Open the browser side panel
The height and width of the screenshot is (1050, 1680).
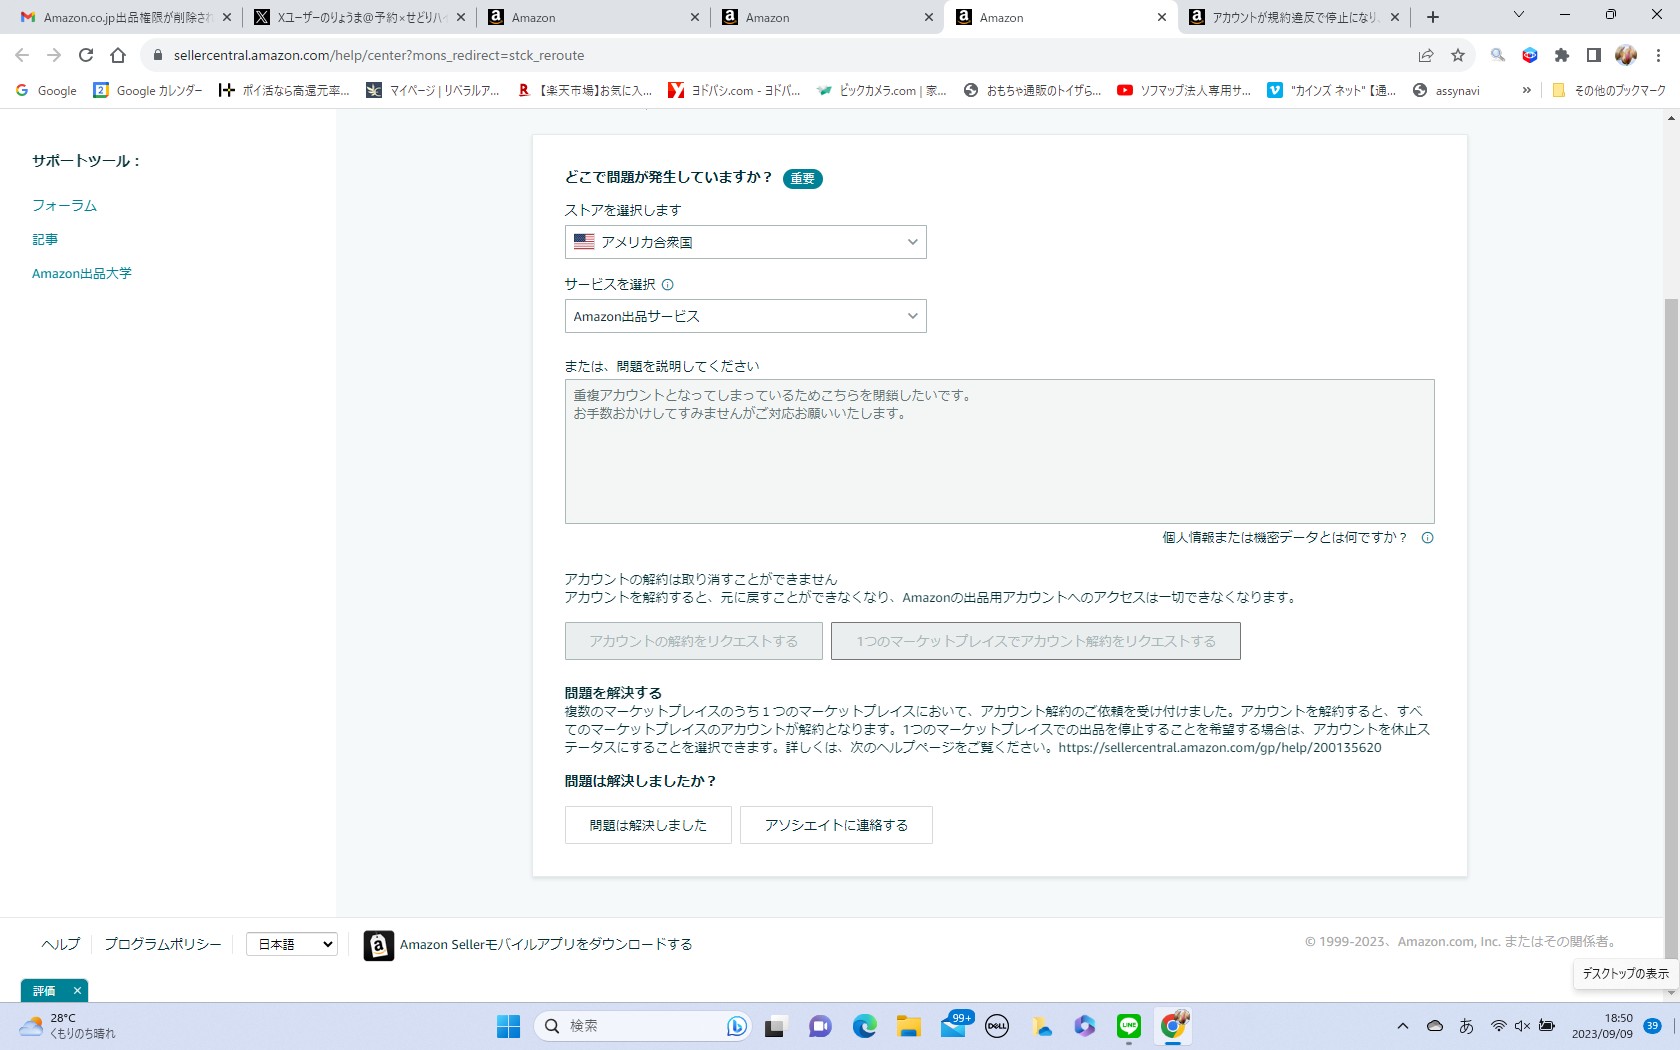(x=1594, y=55)
